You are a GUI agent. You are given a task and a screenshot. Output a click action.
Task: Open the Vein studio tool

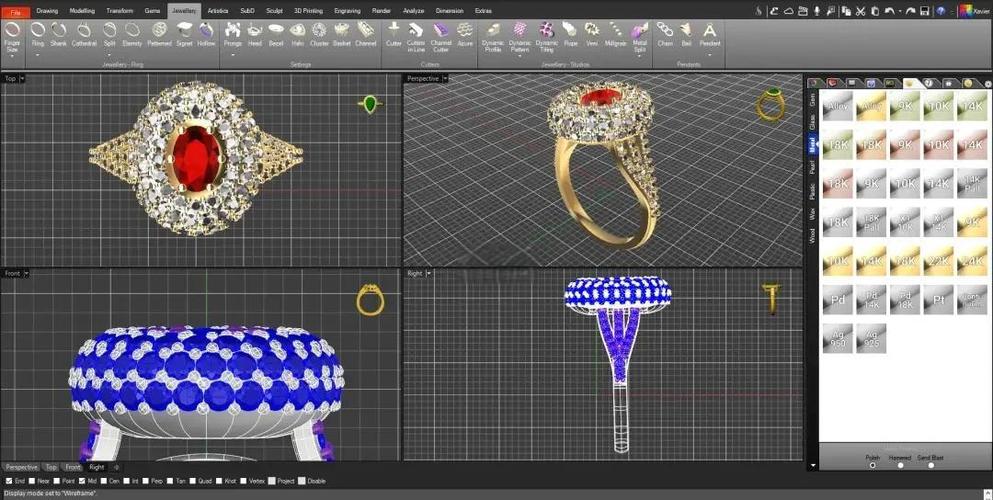592,34
